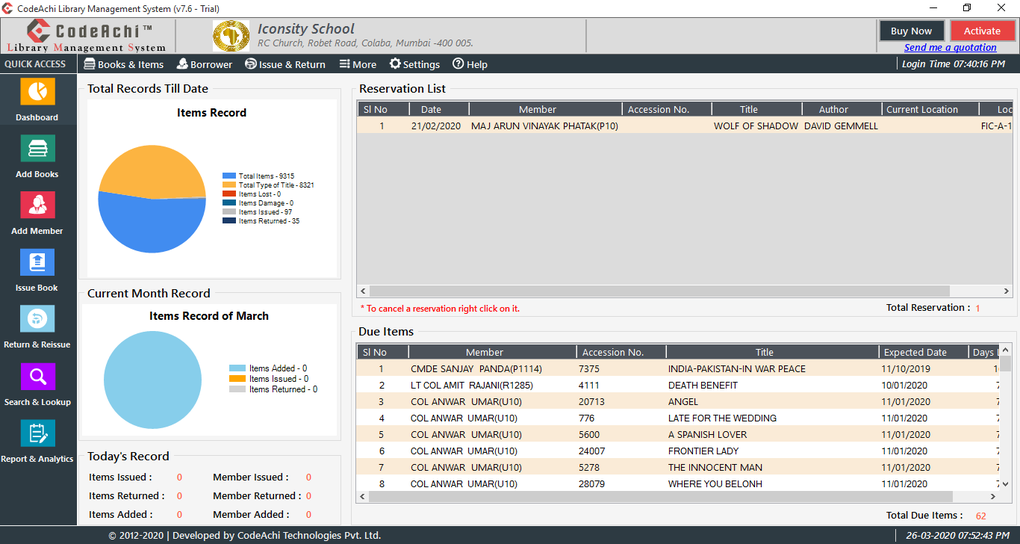Click the Iconsity School logo emblem
1020x544 pixels.
pos(231,36)
